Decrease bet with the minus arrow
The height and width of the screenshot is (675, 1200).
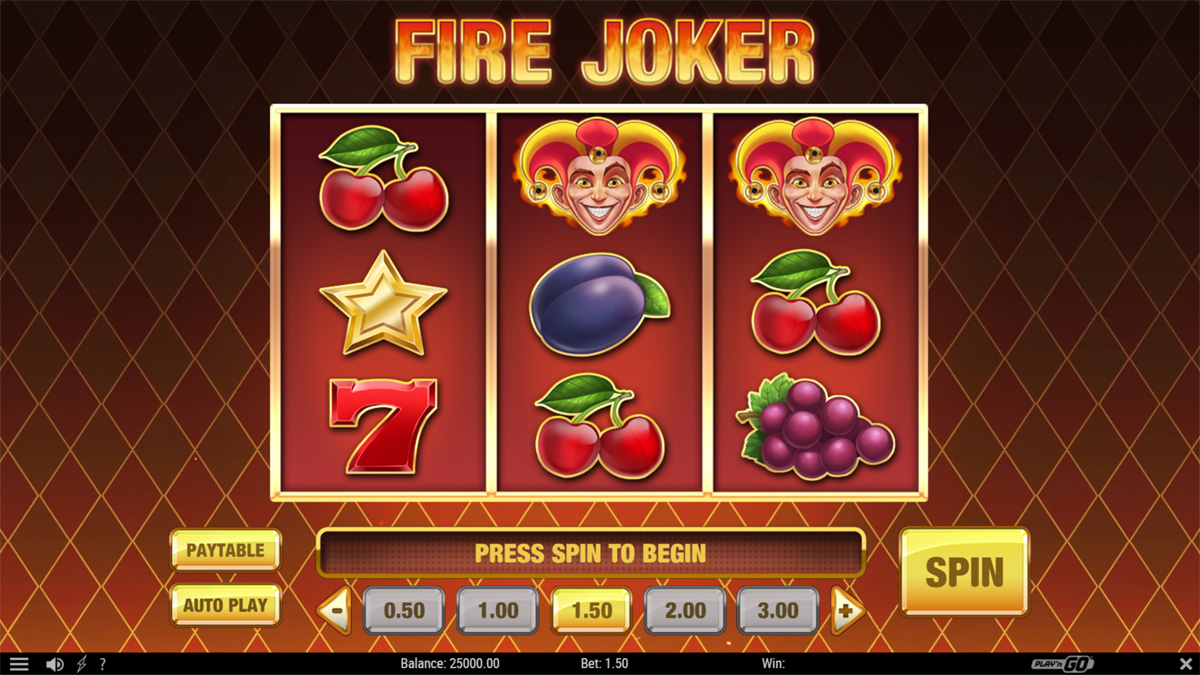tap(335, 610)
